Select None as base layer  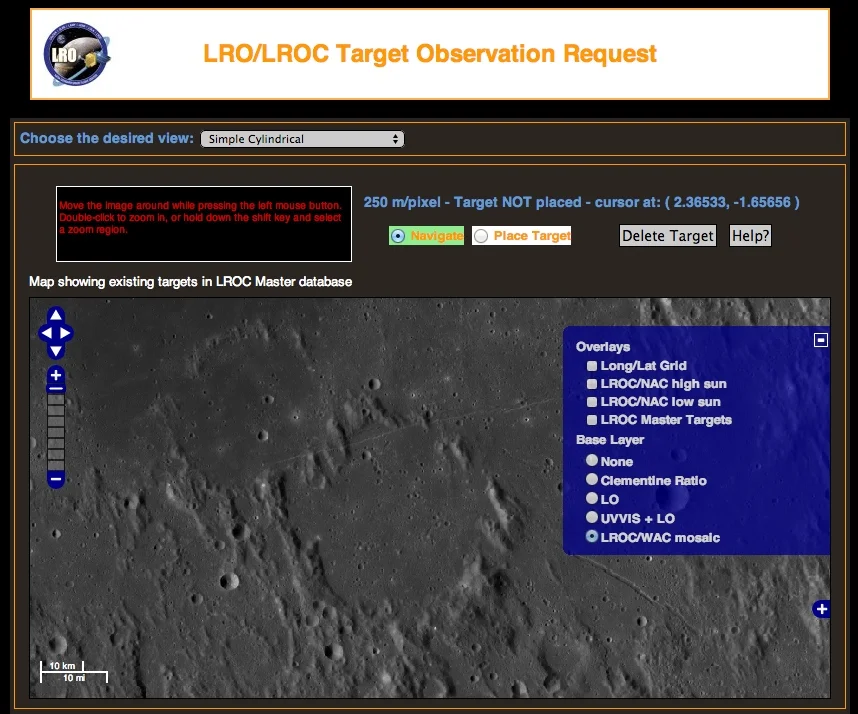click(x=592, y=460)
